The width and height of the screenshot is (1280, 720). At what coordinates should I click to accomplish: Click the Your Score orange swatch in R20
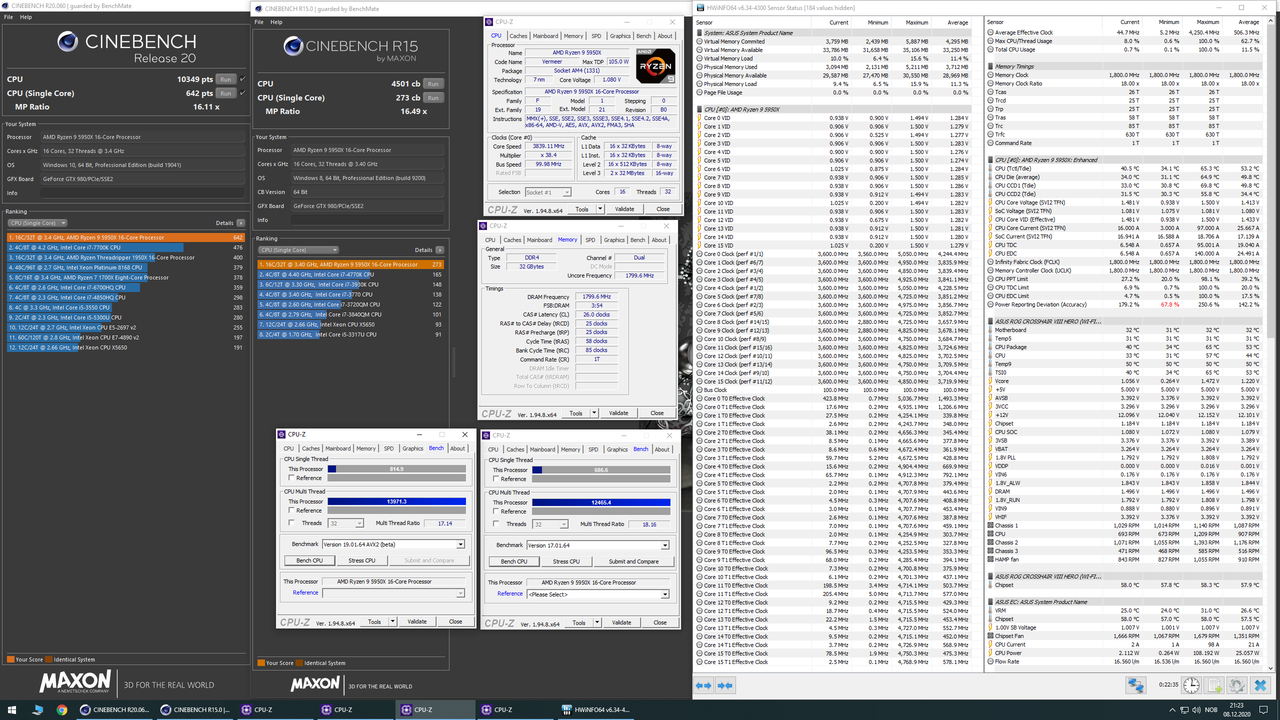coord(9,659)
